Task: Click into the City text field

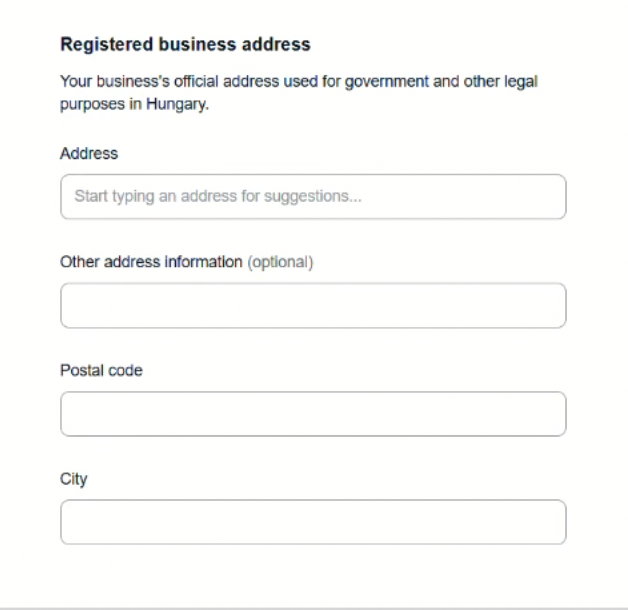Action: (313, 522)
